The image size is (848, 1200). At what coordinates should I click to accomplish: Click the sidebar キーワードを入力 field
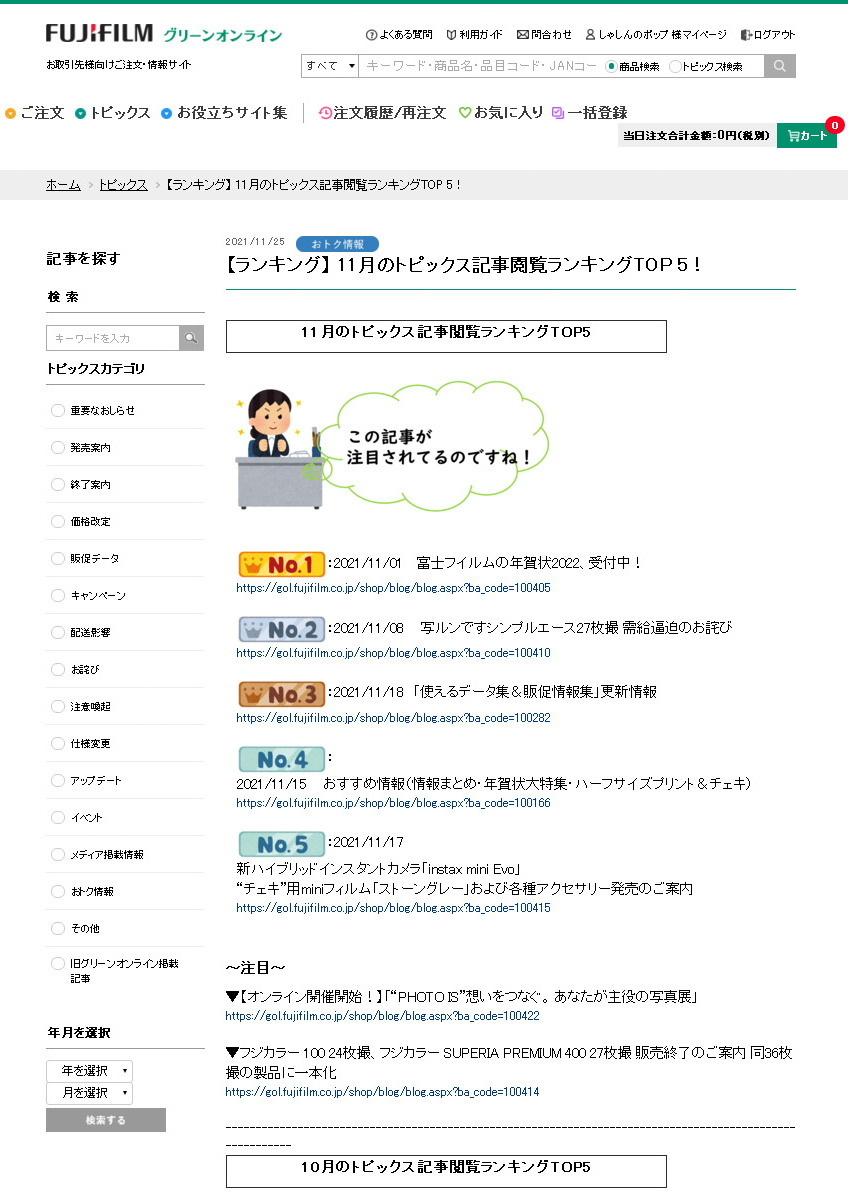tap(113, 338)
